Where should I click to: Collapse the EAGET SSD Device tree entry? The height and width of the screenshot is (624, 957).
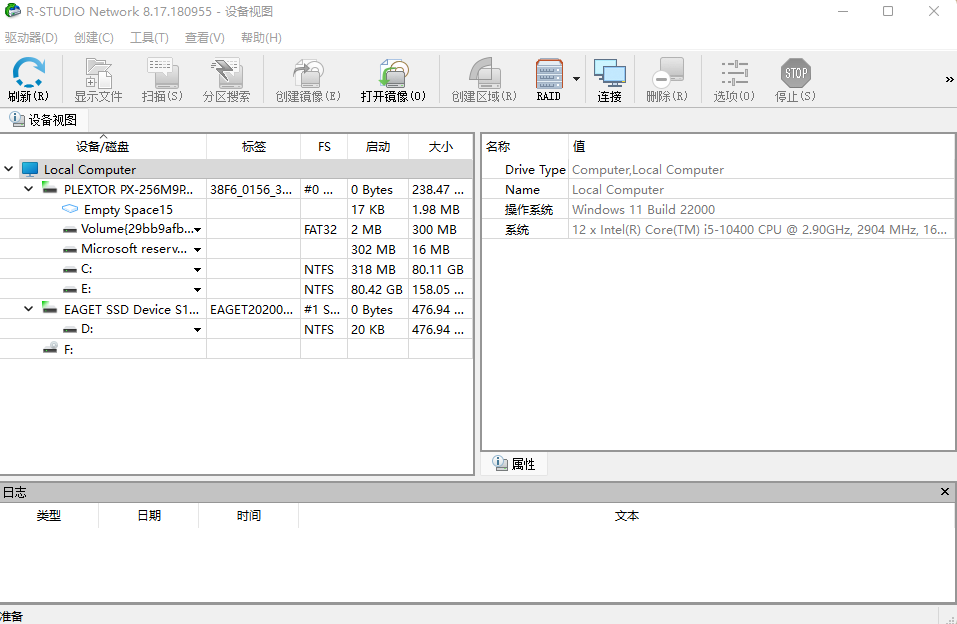(28, 309)
